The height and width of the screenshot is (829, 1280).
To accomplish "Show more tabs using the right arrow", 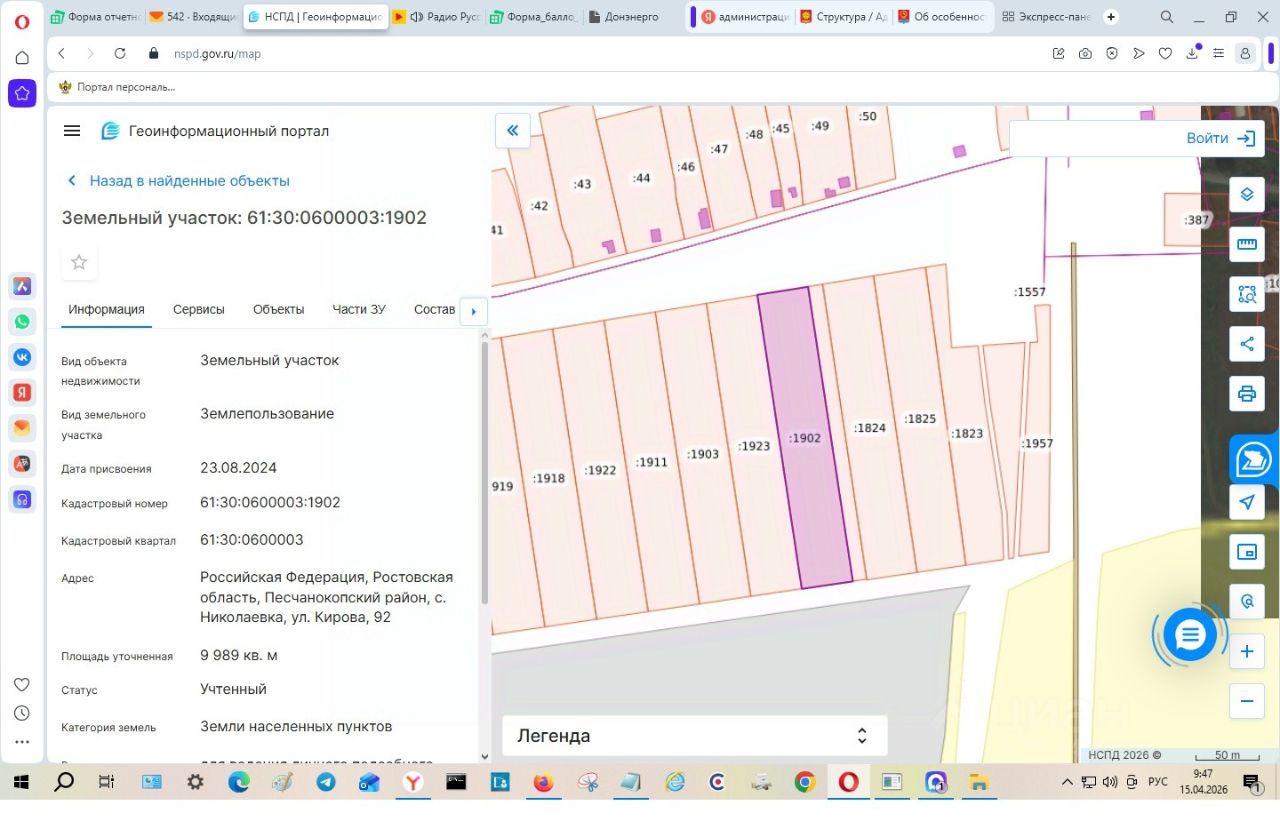I will 473,310.
